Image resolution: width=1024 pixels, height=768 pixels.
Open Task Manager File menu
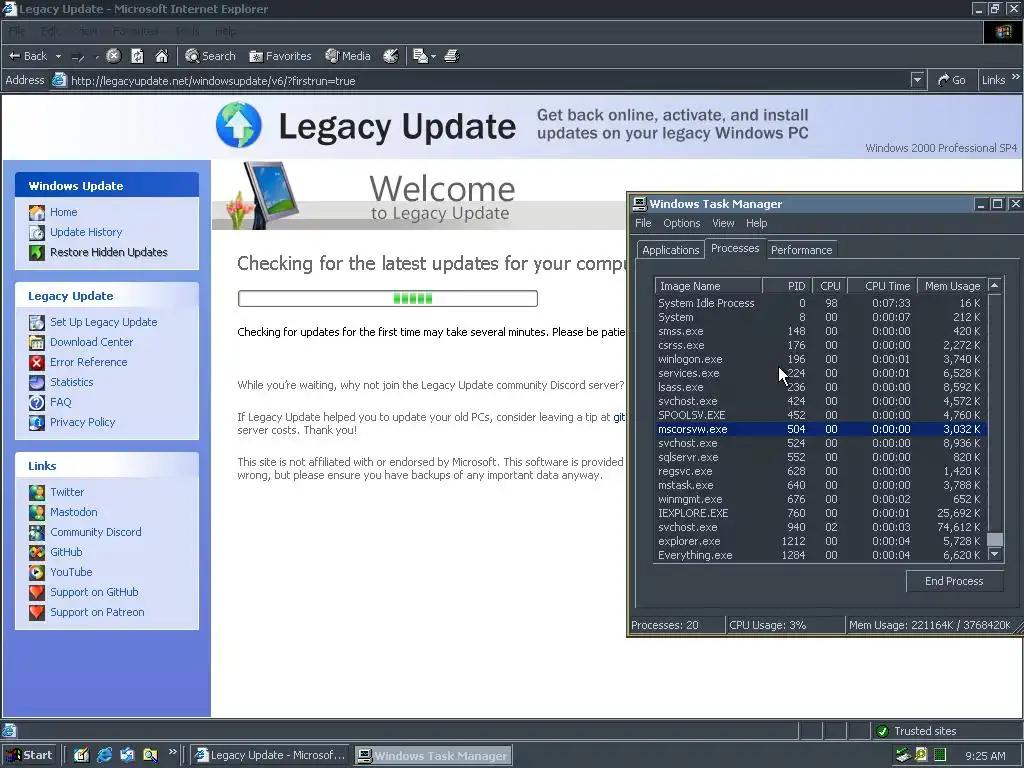coord(643,223)
